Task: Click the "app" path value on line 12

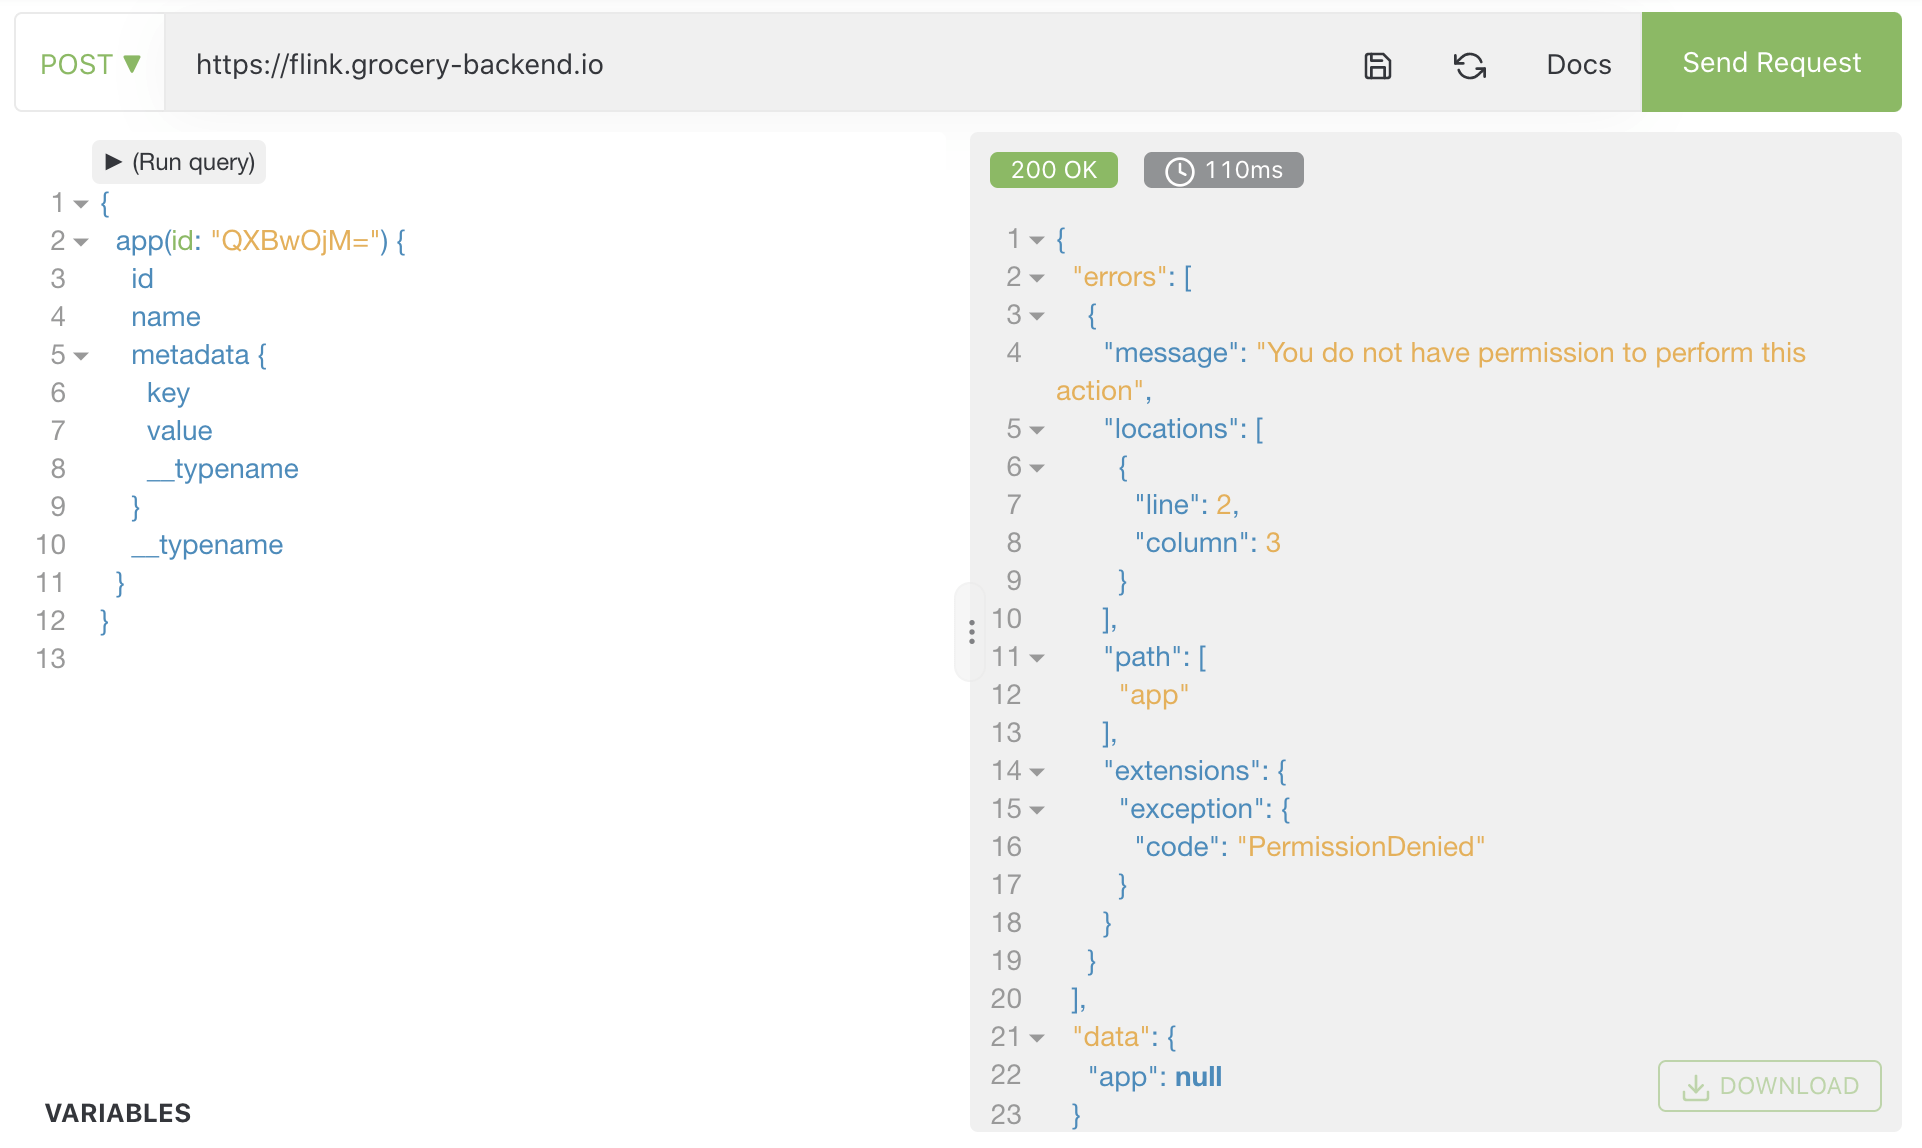Action: coord(1154,695)
